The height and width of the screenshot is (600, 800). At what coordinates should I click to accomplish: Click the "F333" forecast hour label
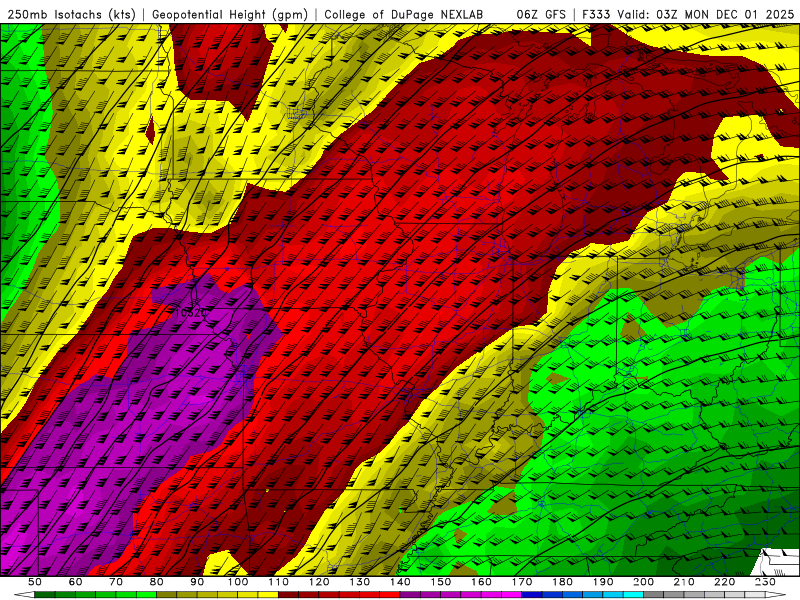tap(596, 14)
